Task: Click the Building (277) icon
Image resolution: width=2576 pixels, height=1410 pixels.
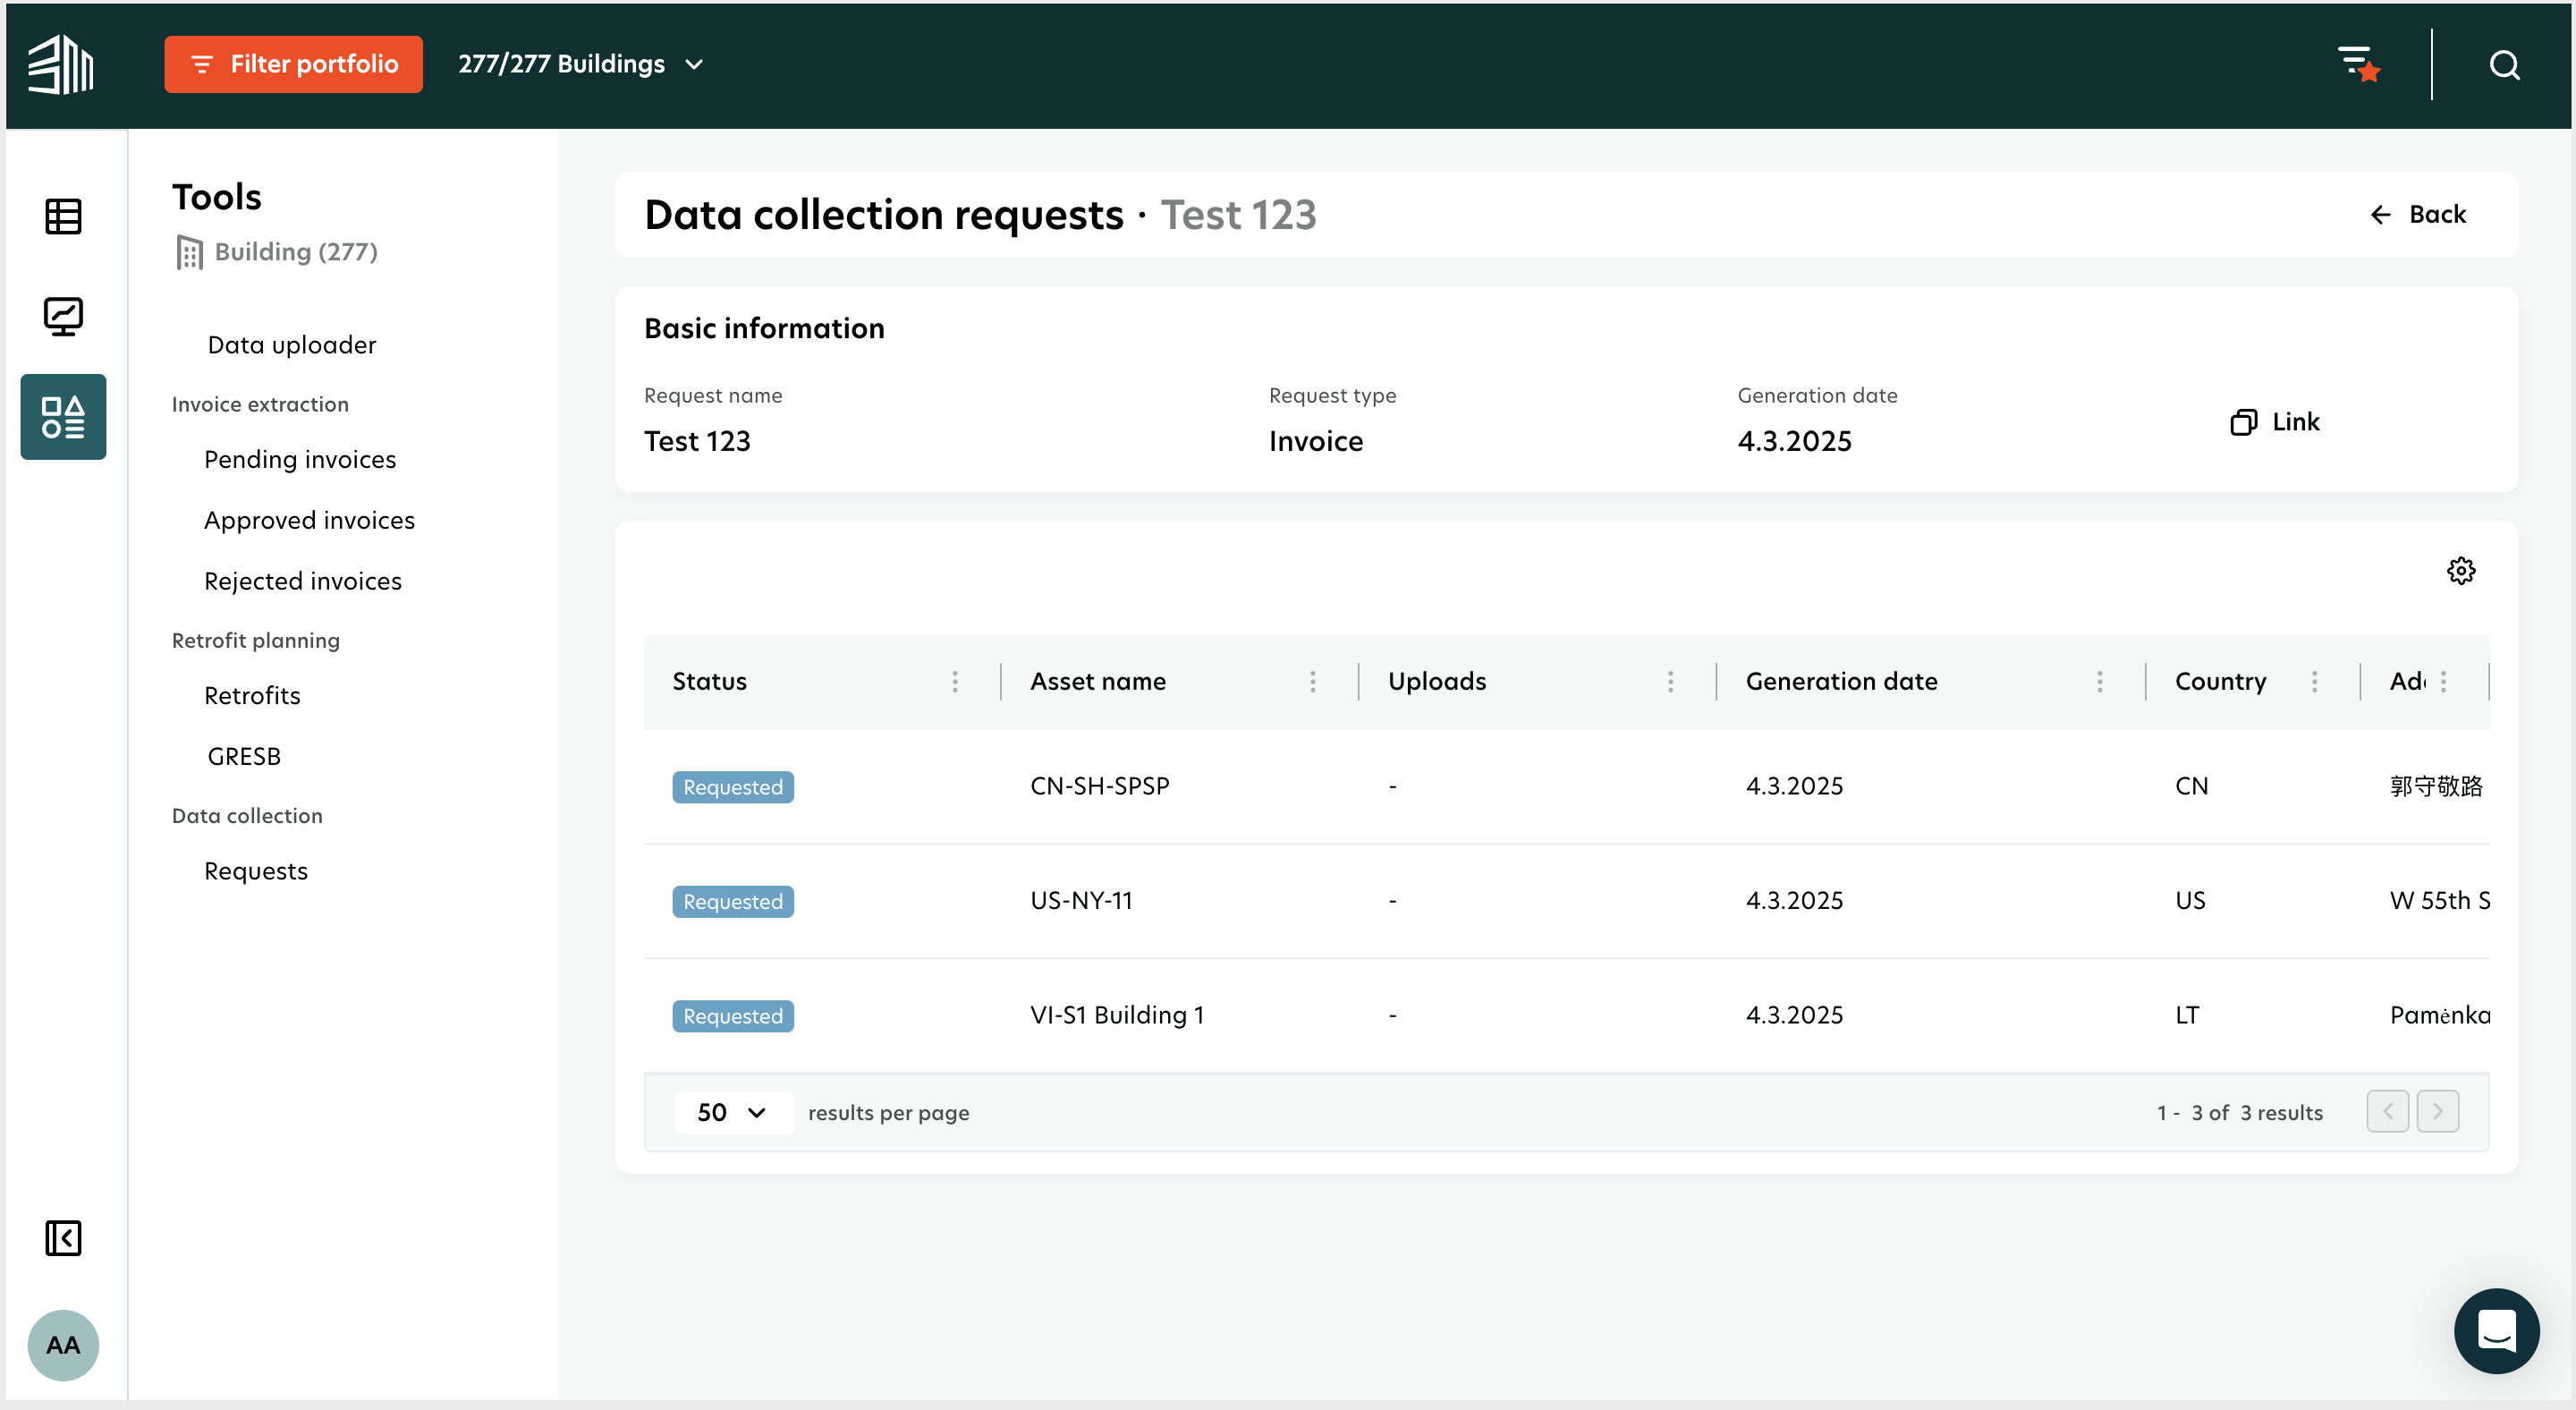Action: pyautogui.click(x=189, y=252)
